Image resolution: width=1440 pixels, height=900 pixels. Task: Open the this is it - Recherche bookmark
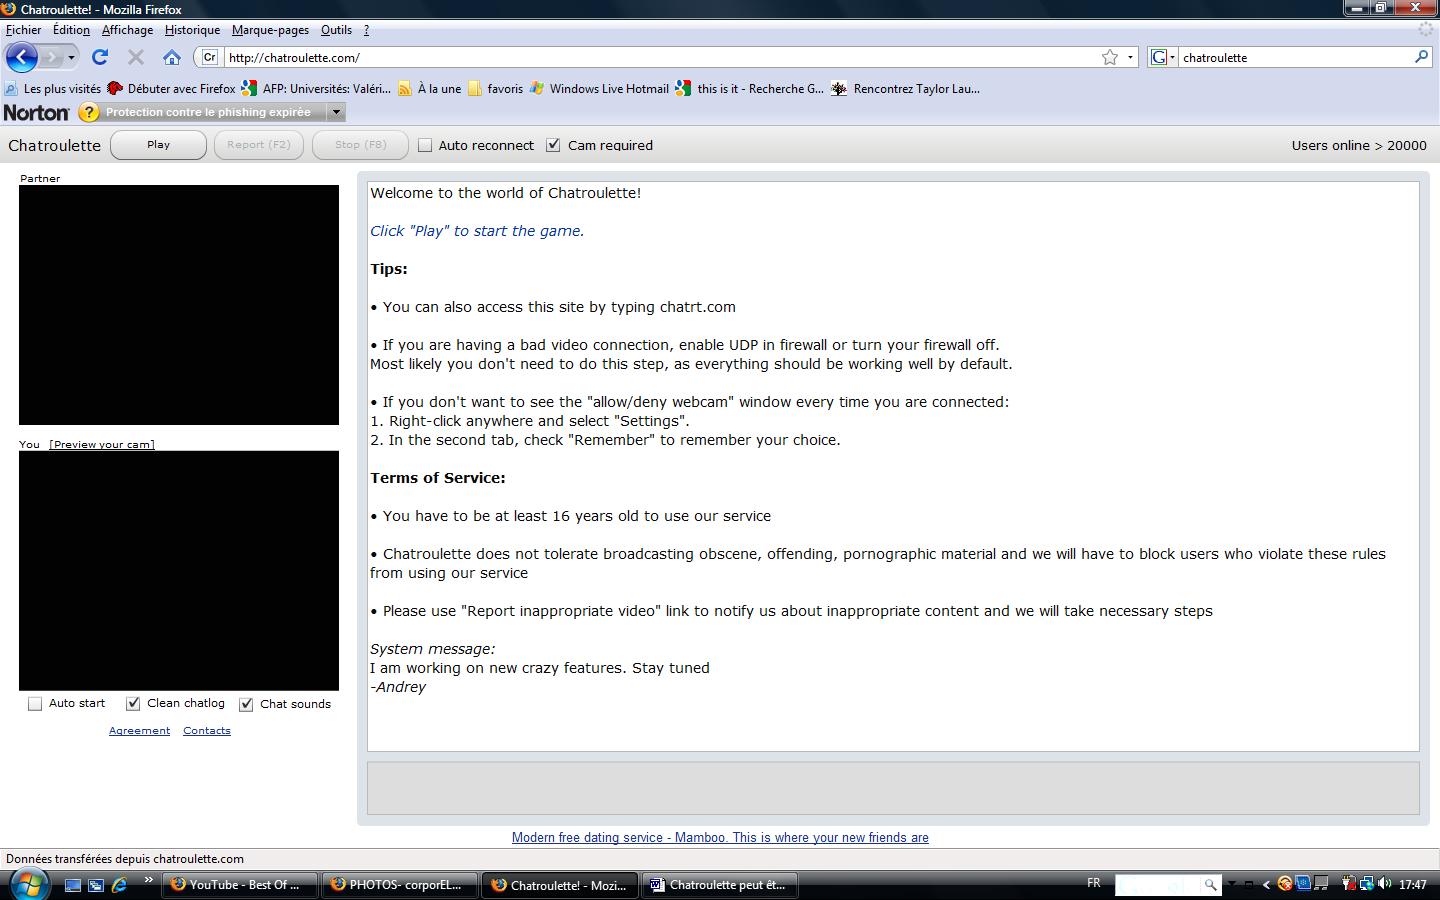[750, 88]
